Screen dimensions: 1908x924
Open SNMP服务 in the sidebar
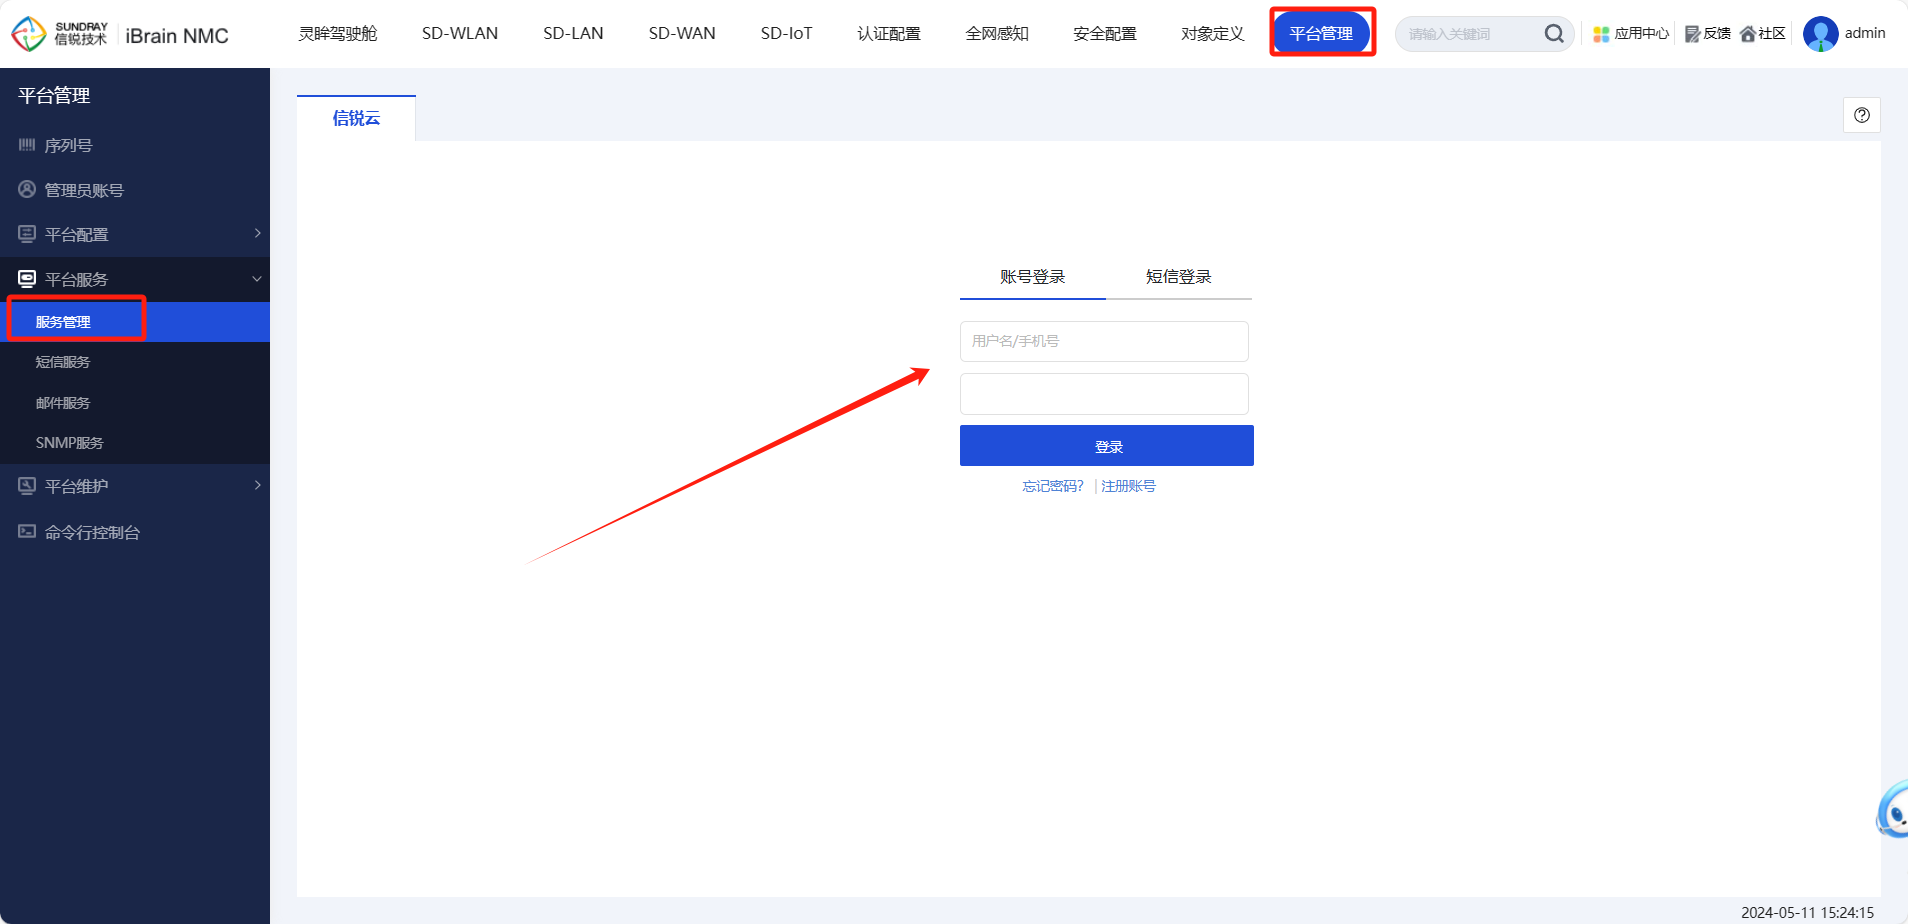135,443
